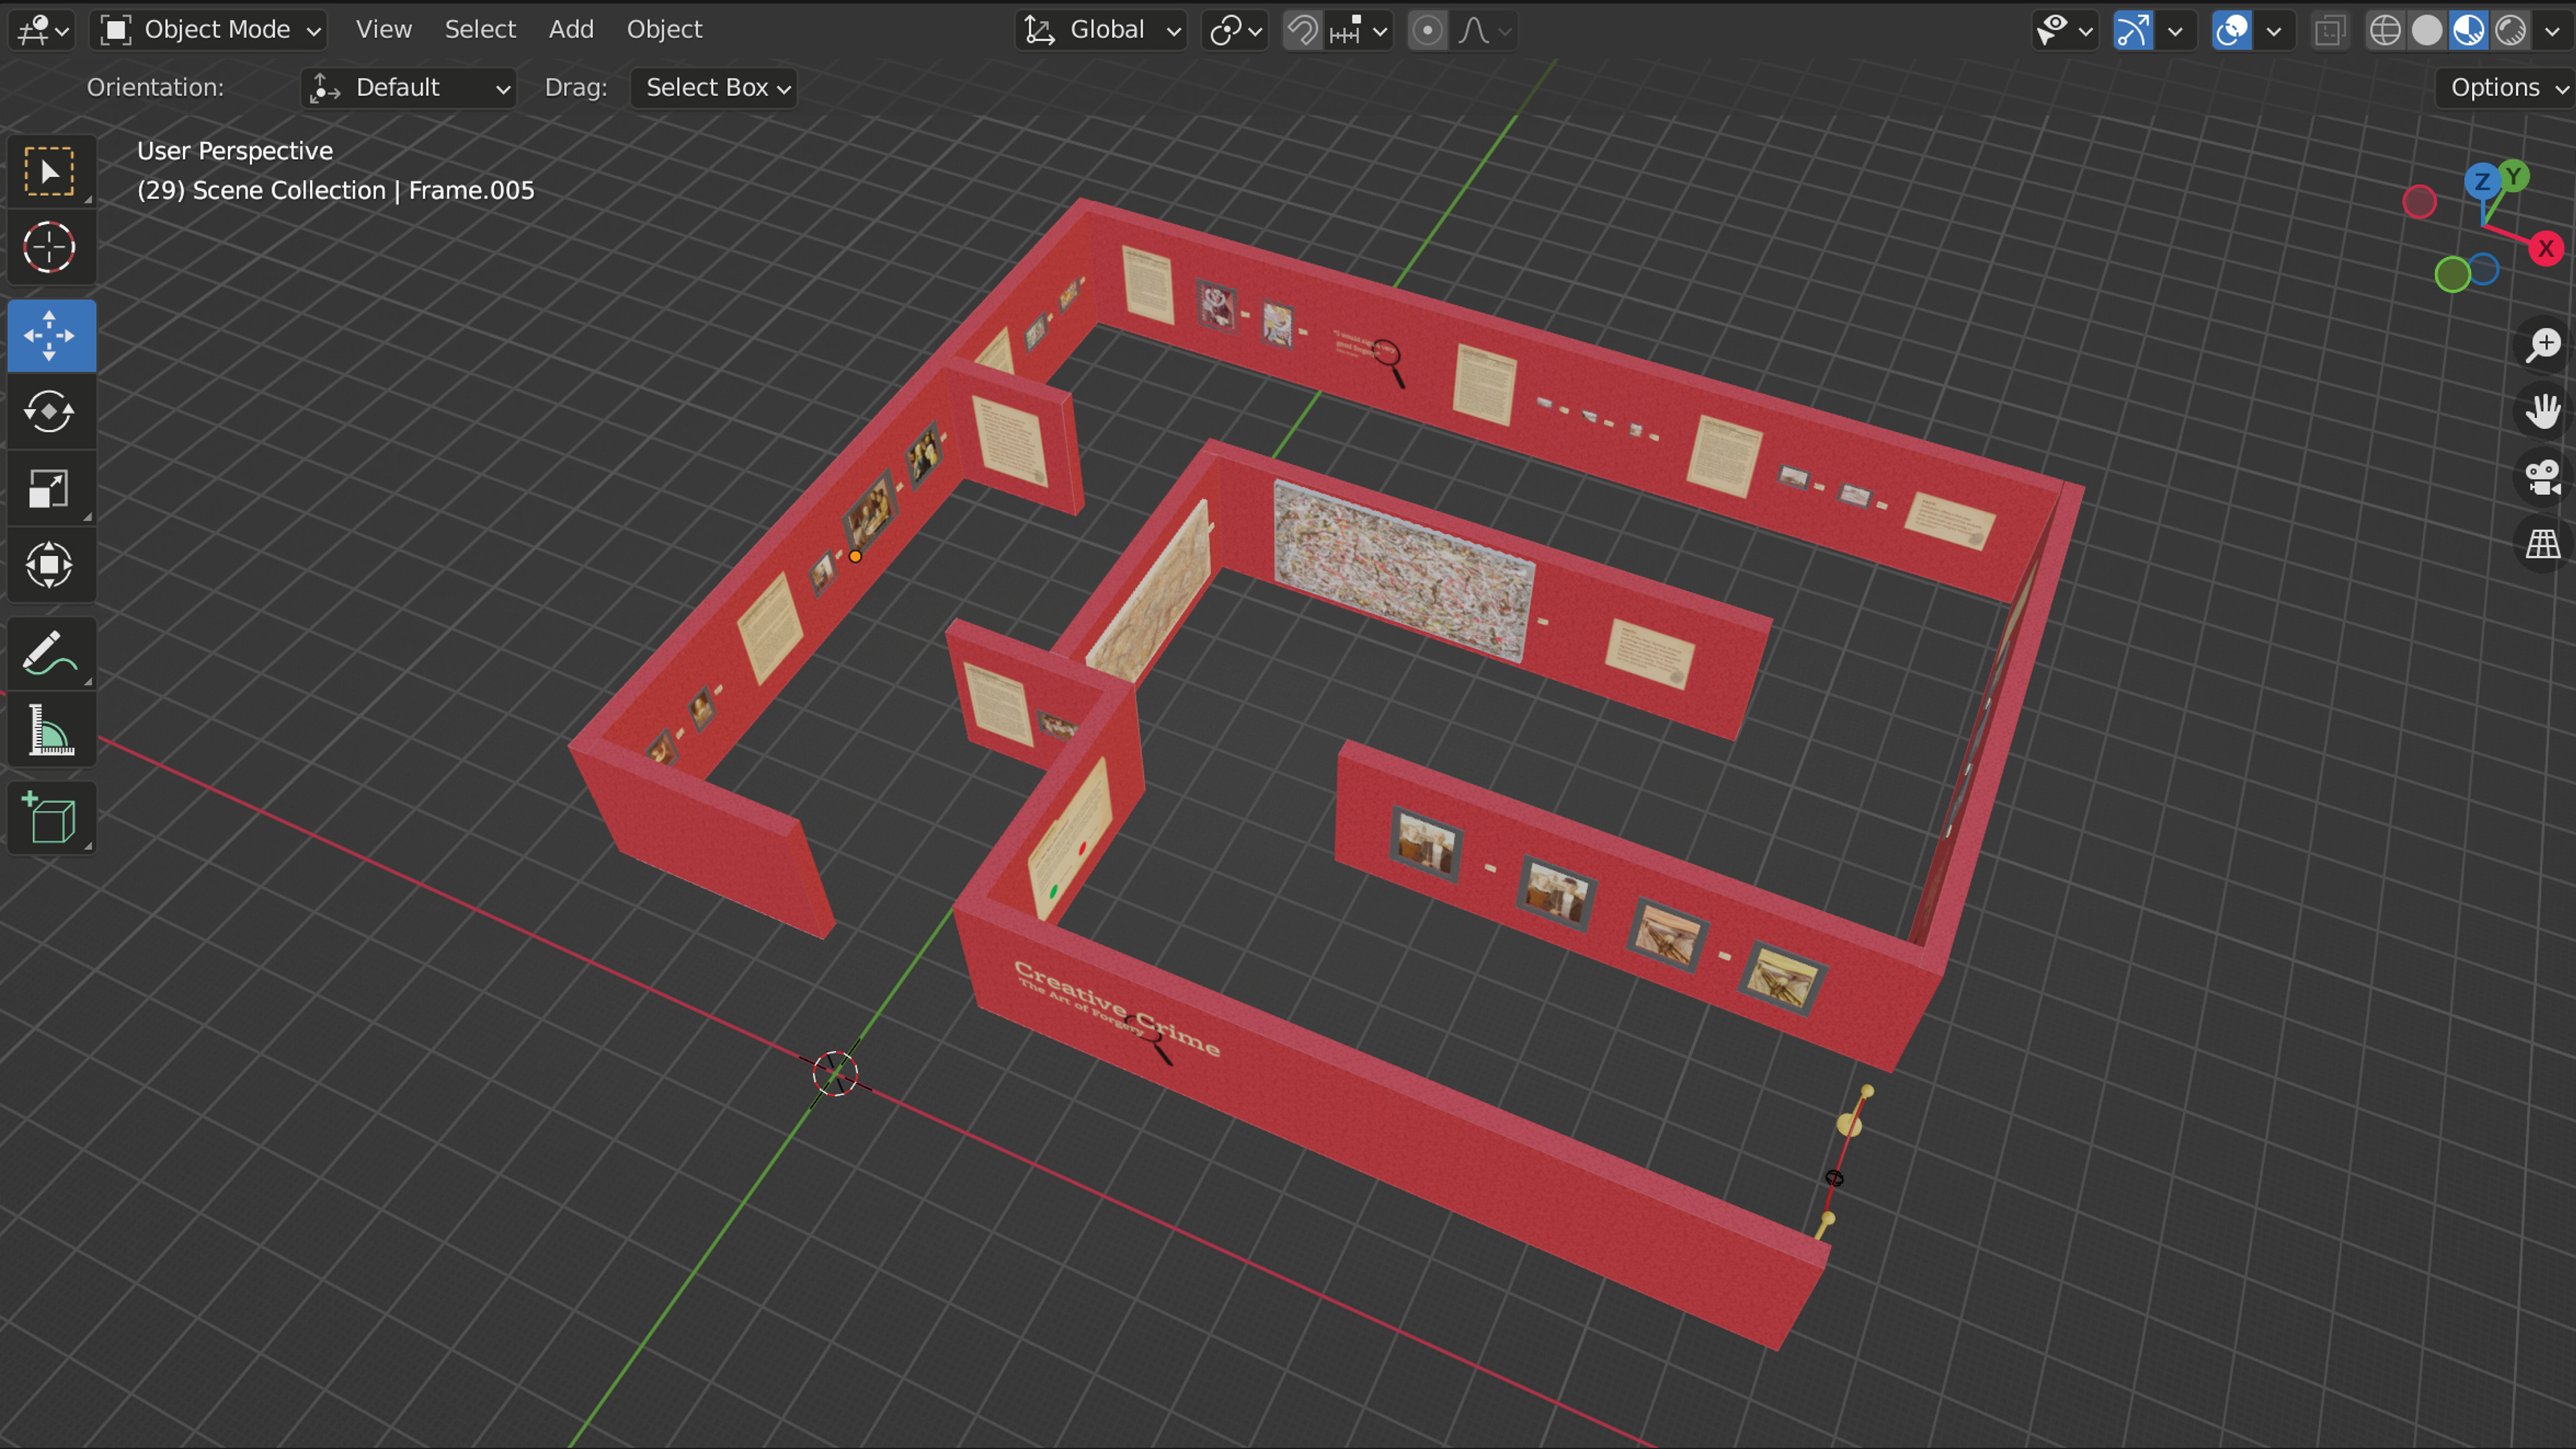Toggle viewport overlays
The height and width of the screenshot is (1449, 2576).
2232,30
